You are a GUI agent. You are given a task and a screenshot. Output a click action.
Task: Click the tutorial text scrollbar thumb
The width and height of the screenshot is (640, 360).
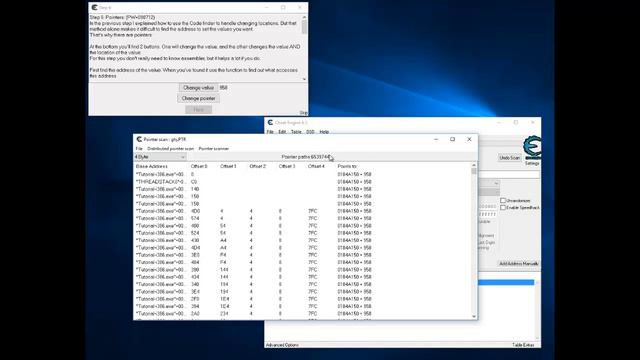pos(304,27)
